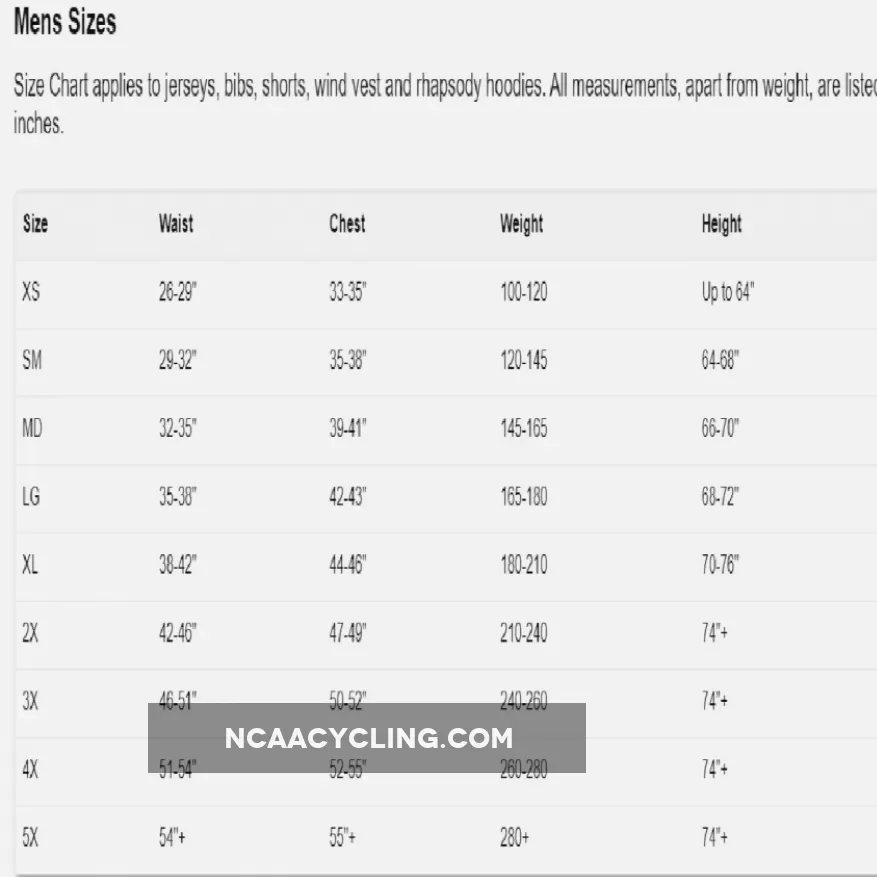
Task: Select the Waist column header
Action: point(176,224)
